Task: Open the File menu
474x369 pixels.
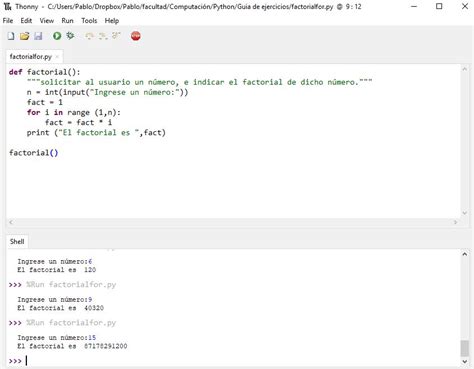Action: tap(8, 21)
